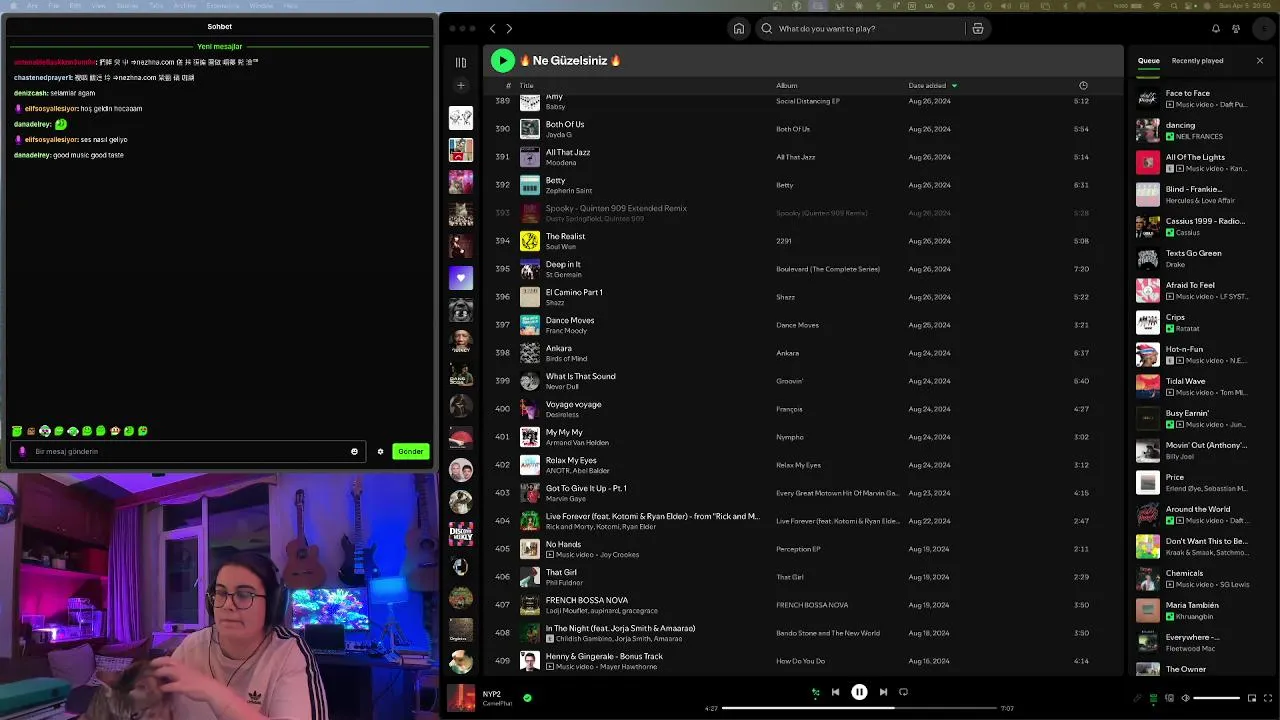Open Spotify notifications bell
This screenshot has height=720, width=1280.
point(1216,28)
